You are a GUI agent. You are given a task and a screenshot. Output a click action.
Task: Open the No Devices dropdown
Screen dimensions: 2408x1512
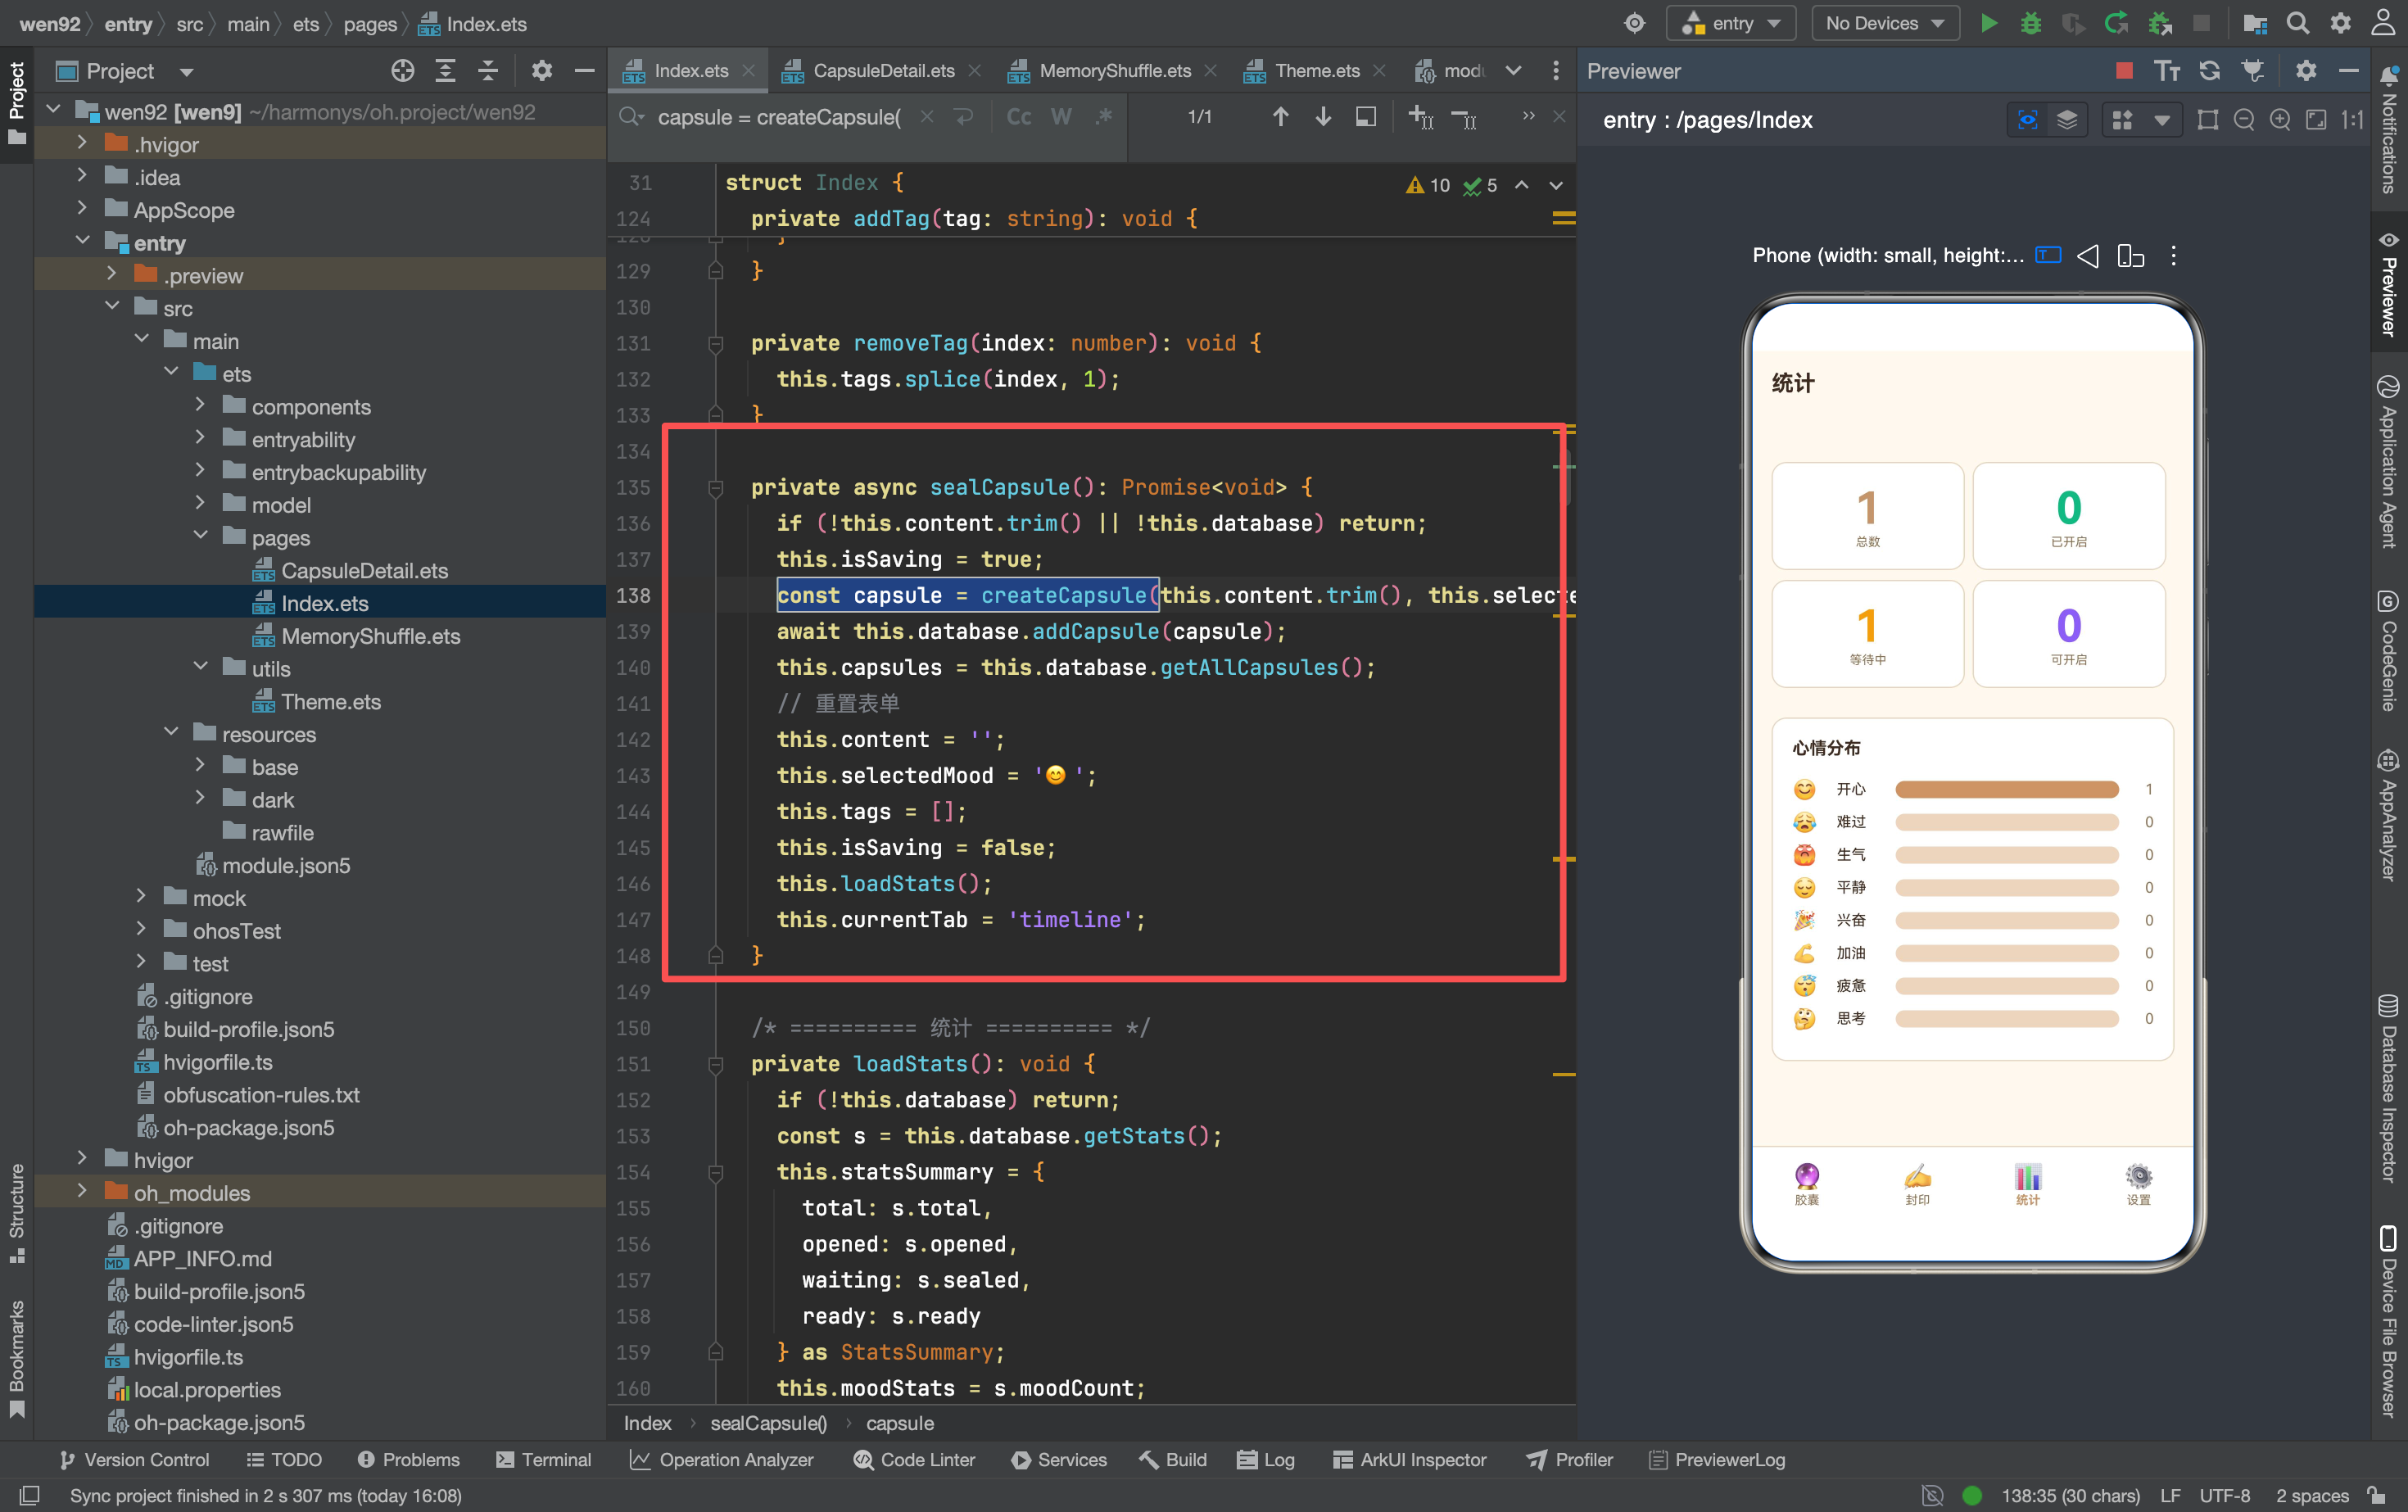tap(1884, 23)
